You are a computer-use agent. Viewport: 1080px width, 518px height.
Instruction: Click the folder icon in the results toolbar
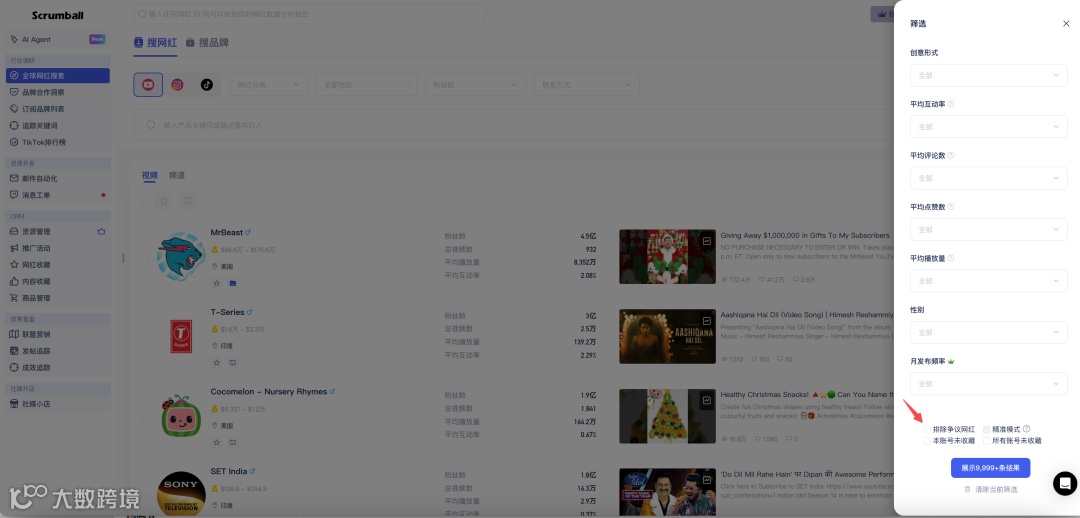tap(187, 201)
